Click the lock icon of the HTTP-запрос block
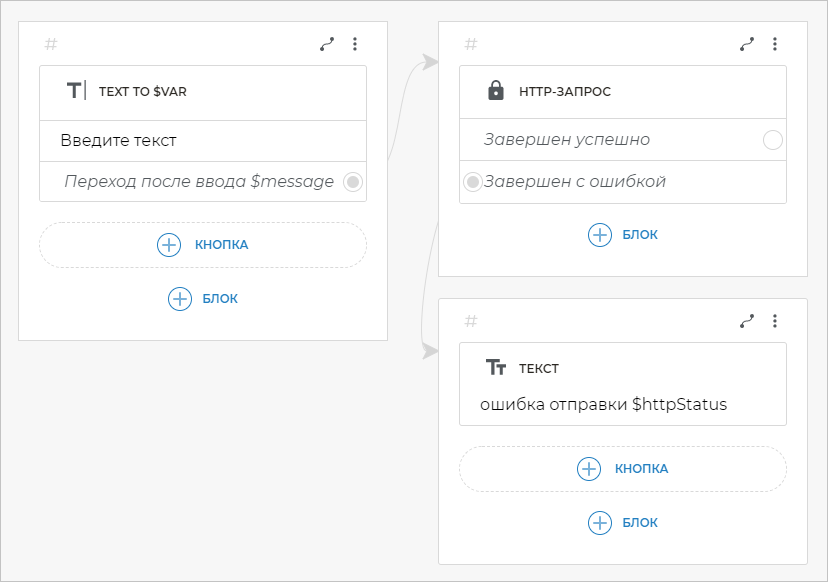The image size is (828, 582). coord(495,91)
